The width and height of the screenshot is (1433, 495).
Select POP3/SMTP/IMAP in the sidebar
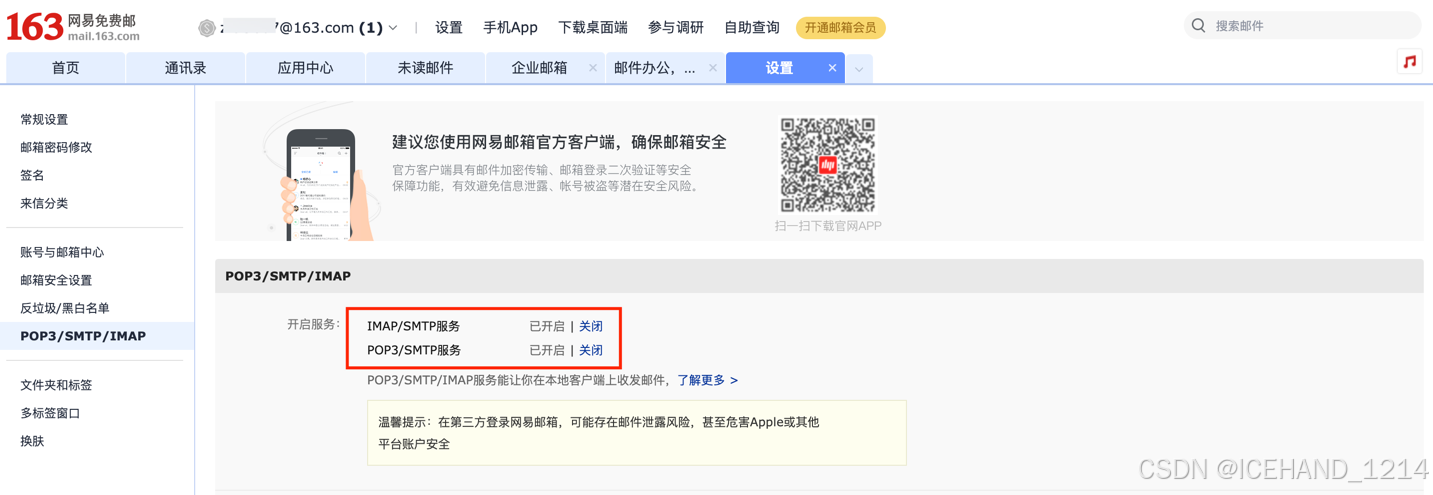(x=97, y=336)
